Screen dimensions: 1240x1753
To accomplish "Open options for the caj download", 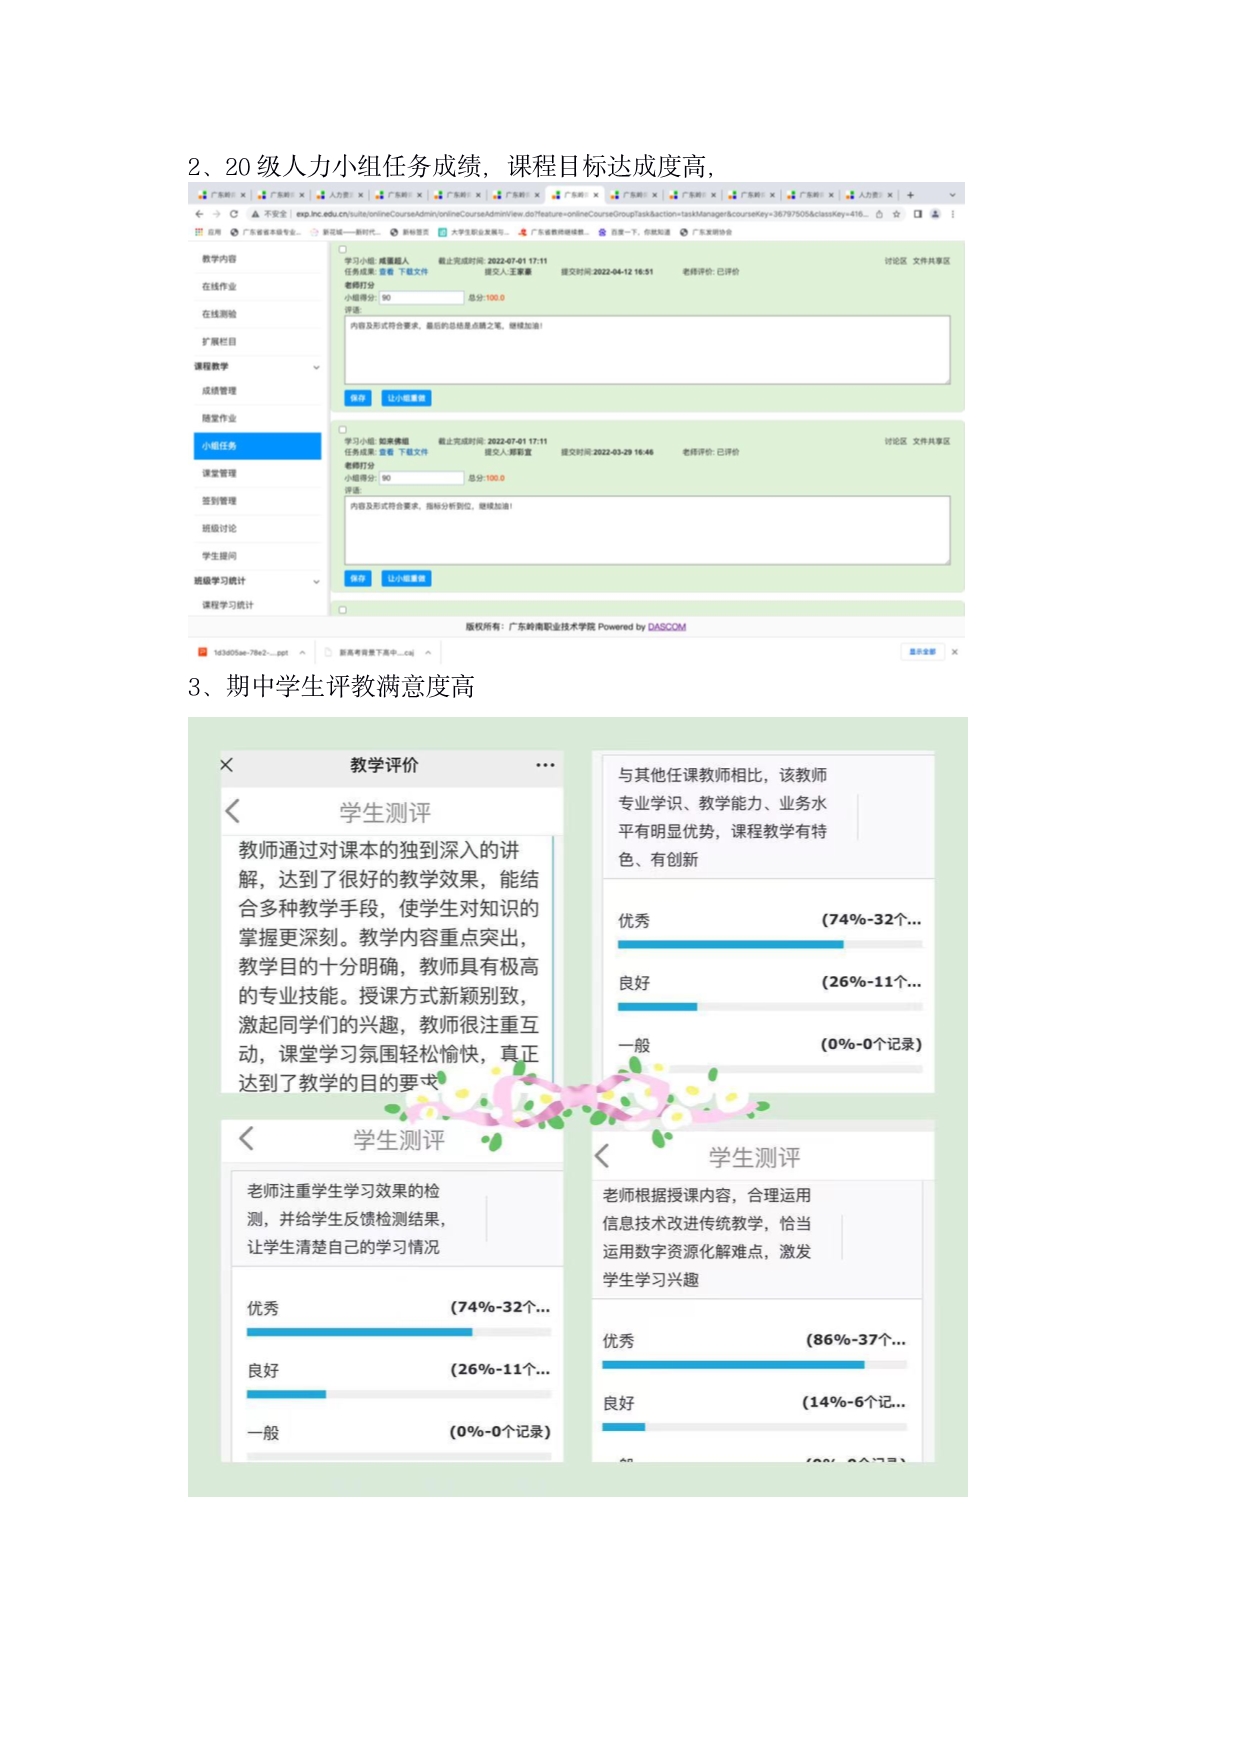I will click(x=428, y=652).
